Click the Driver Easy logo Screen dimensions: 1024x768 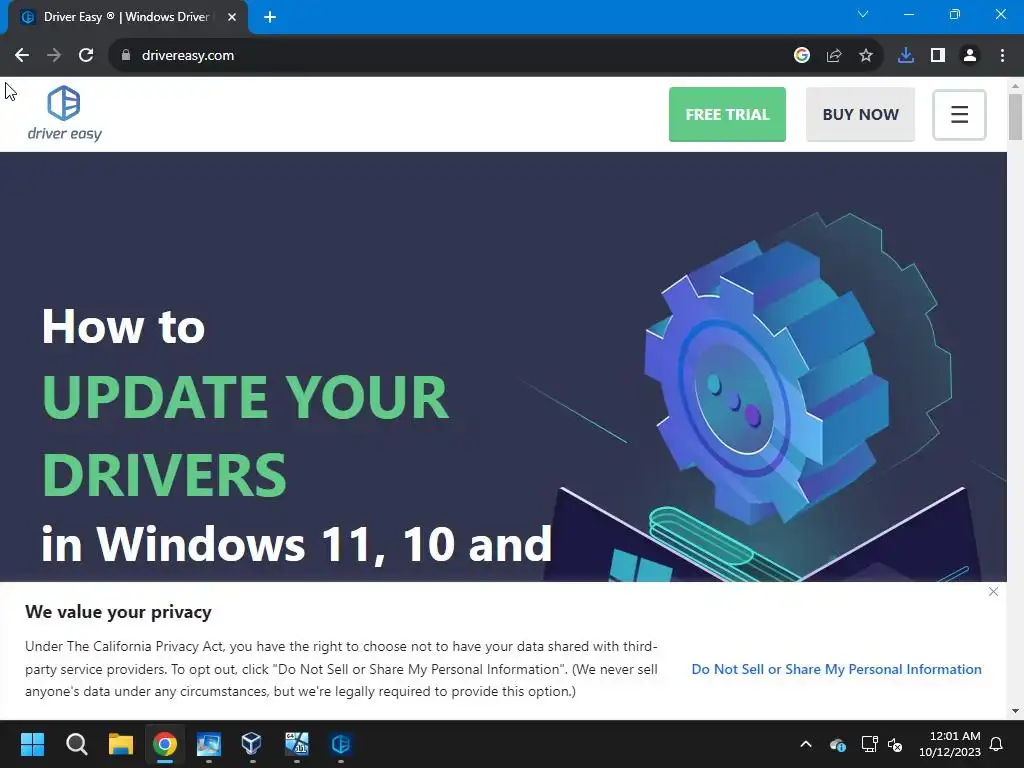click(x=64, y=113)
